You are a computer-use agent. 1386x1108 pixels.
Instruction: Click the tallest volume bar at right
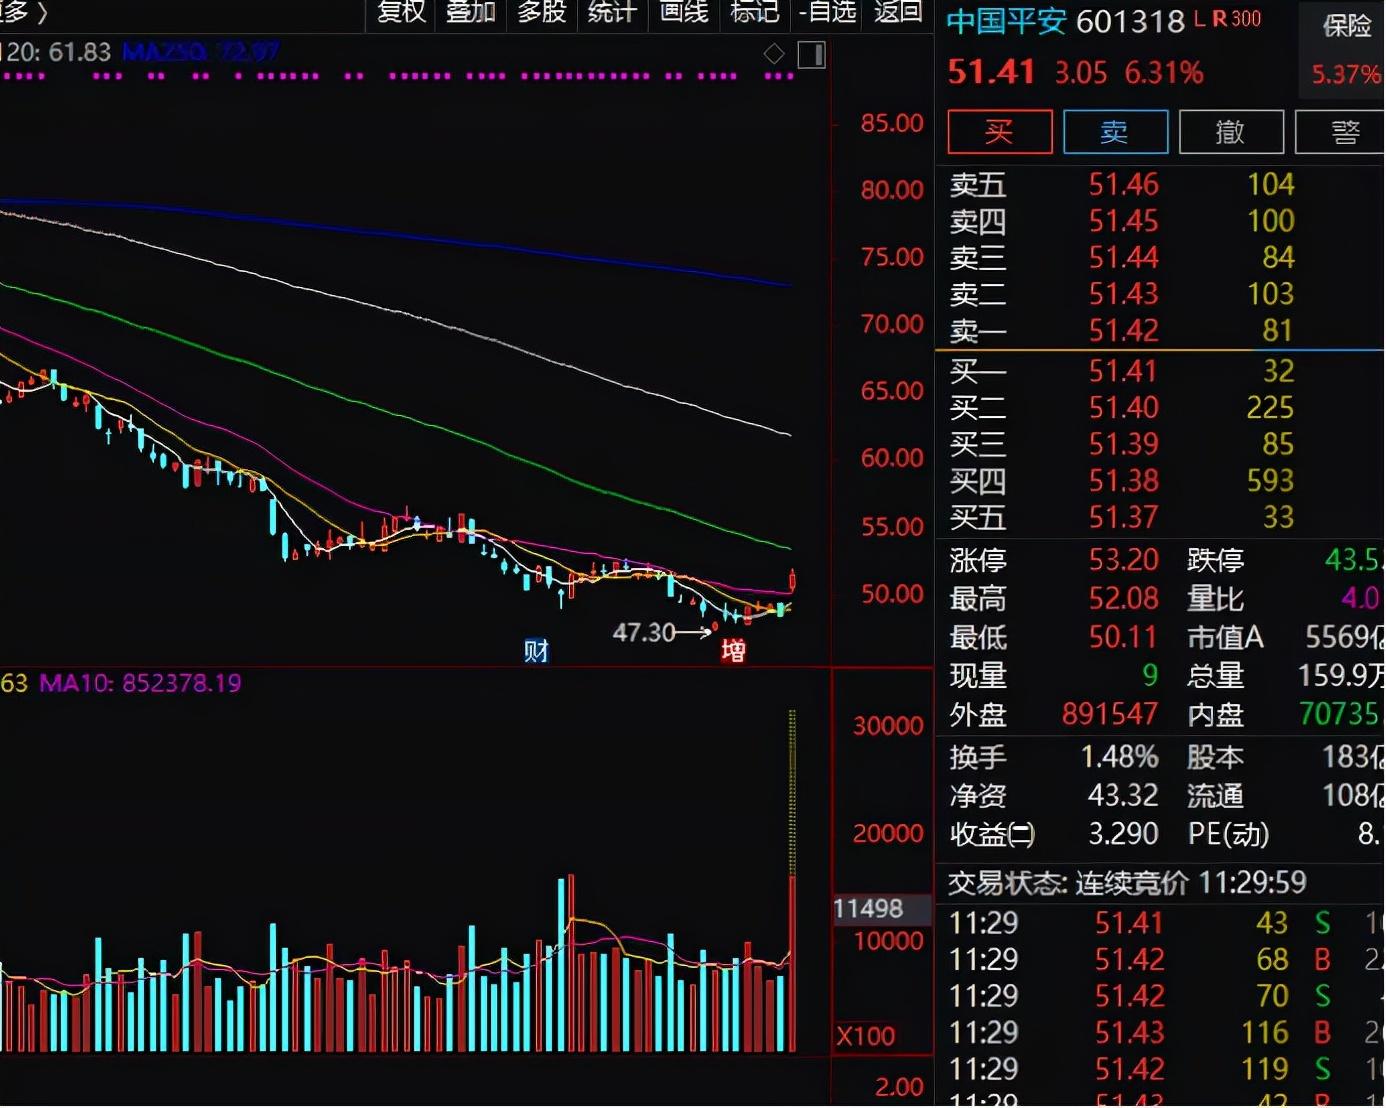793,881
